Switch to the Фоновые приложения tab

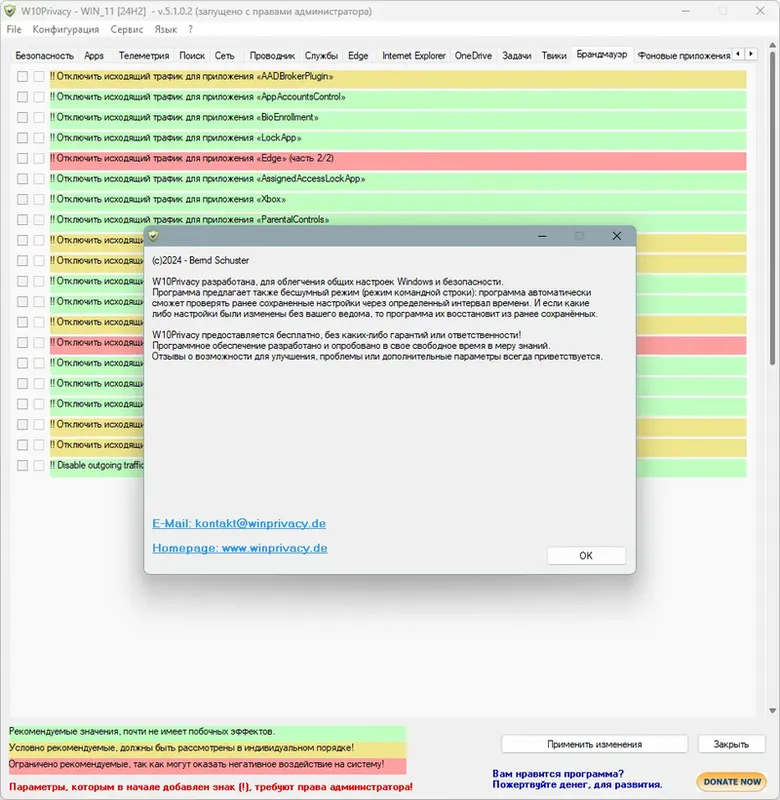[684, 56]
